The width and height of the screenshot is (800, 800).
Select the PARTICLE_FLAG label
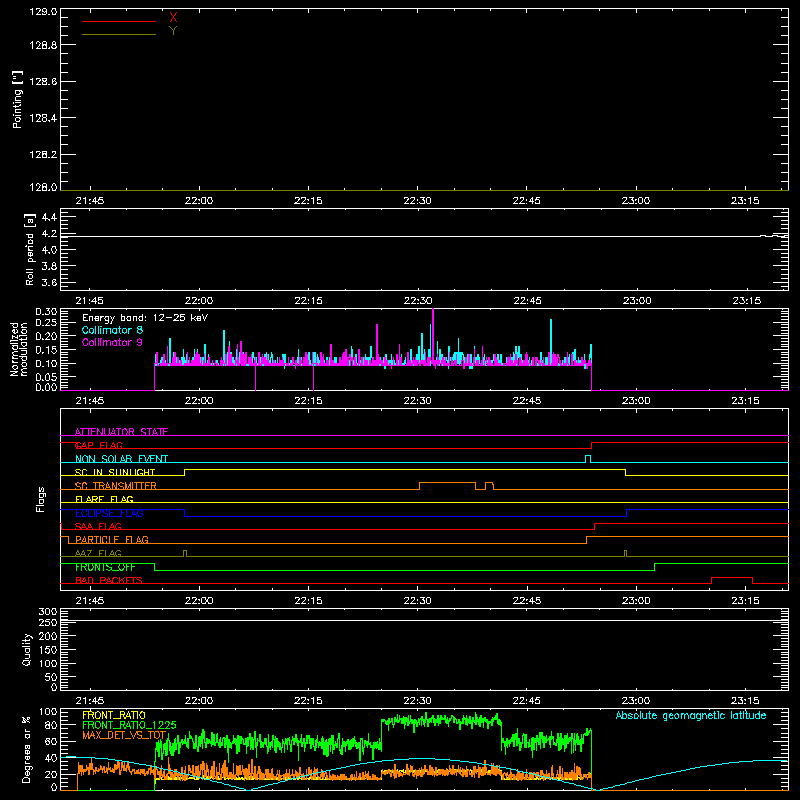112,539
